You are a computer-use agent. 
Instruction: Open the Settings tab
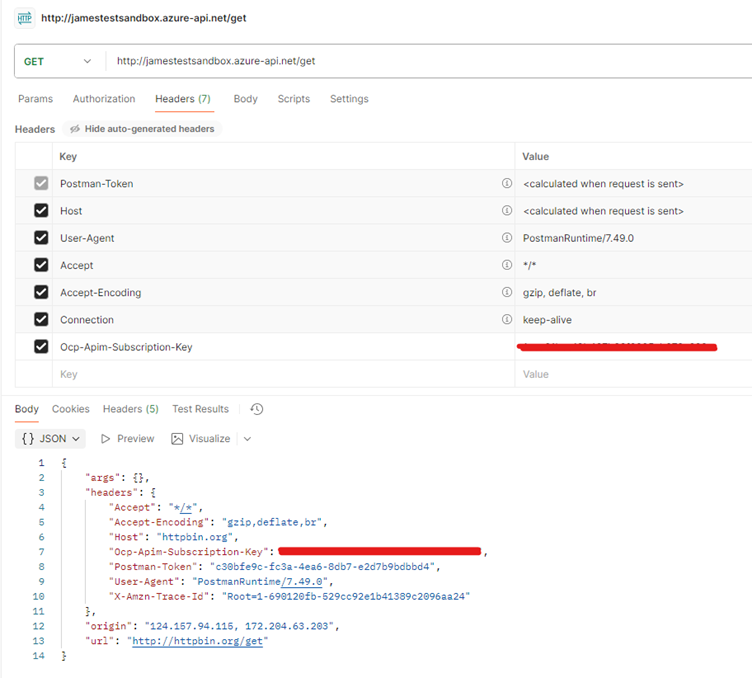[349, 99]
